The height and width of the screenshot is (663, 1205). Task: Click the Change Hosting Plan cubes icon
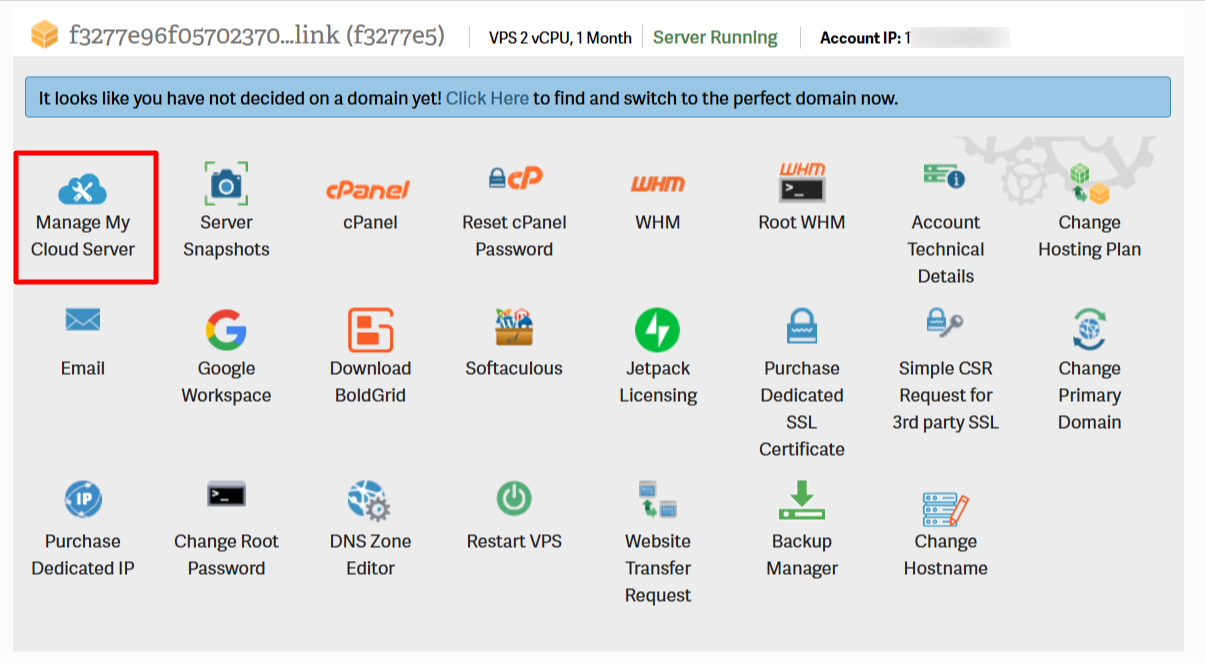(x=1089, y=184)
